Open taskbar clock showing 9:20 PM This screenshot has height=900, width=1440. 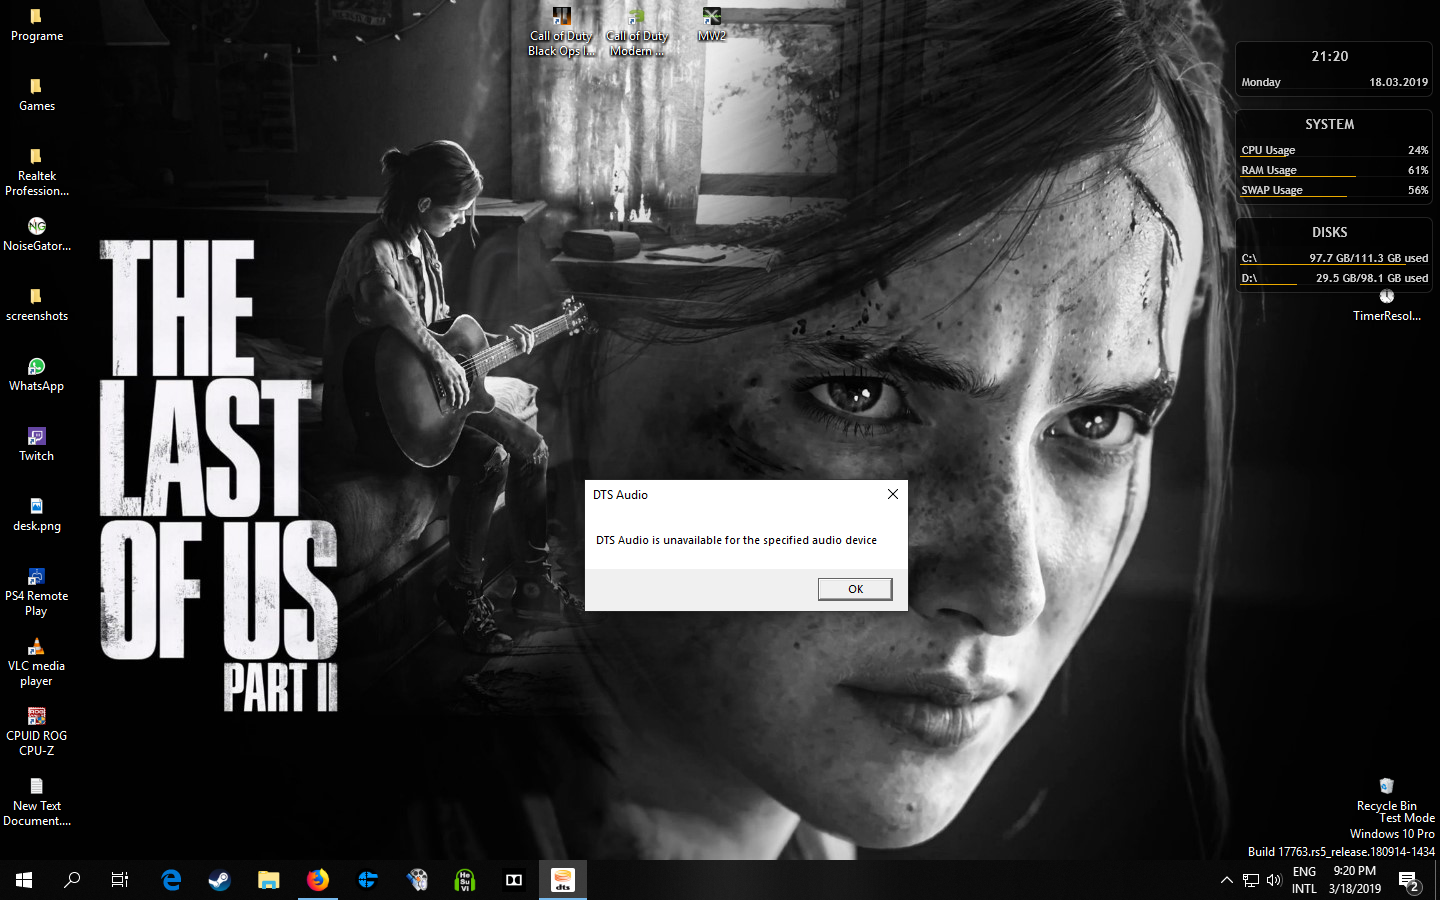(x=1355, y=880)
